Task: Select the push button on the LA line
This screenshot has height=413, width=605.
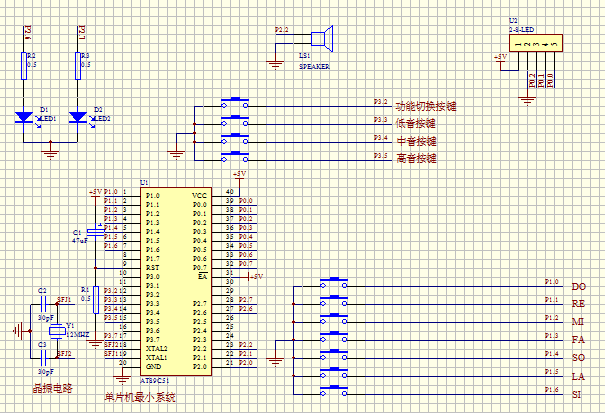Action: [x=334, y=374]
